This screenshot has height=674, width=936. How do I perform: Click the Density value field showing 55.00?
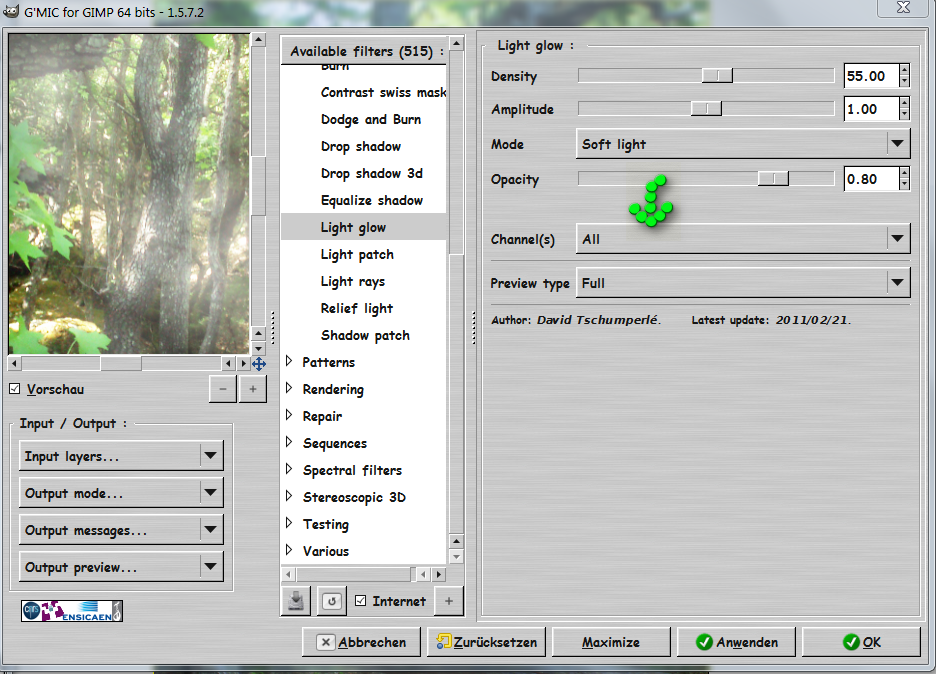(872, 76)
